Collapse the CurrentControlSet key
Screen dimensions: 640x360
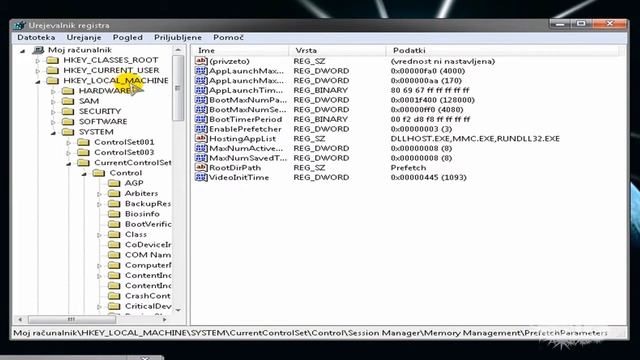click(69, 163)
